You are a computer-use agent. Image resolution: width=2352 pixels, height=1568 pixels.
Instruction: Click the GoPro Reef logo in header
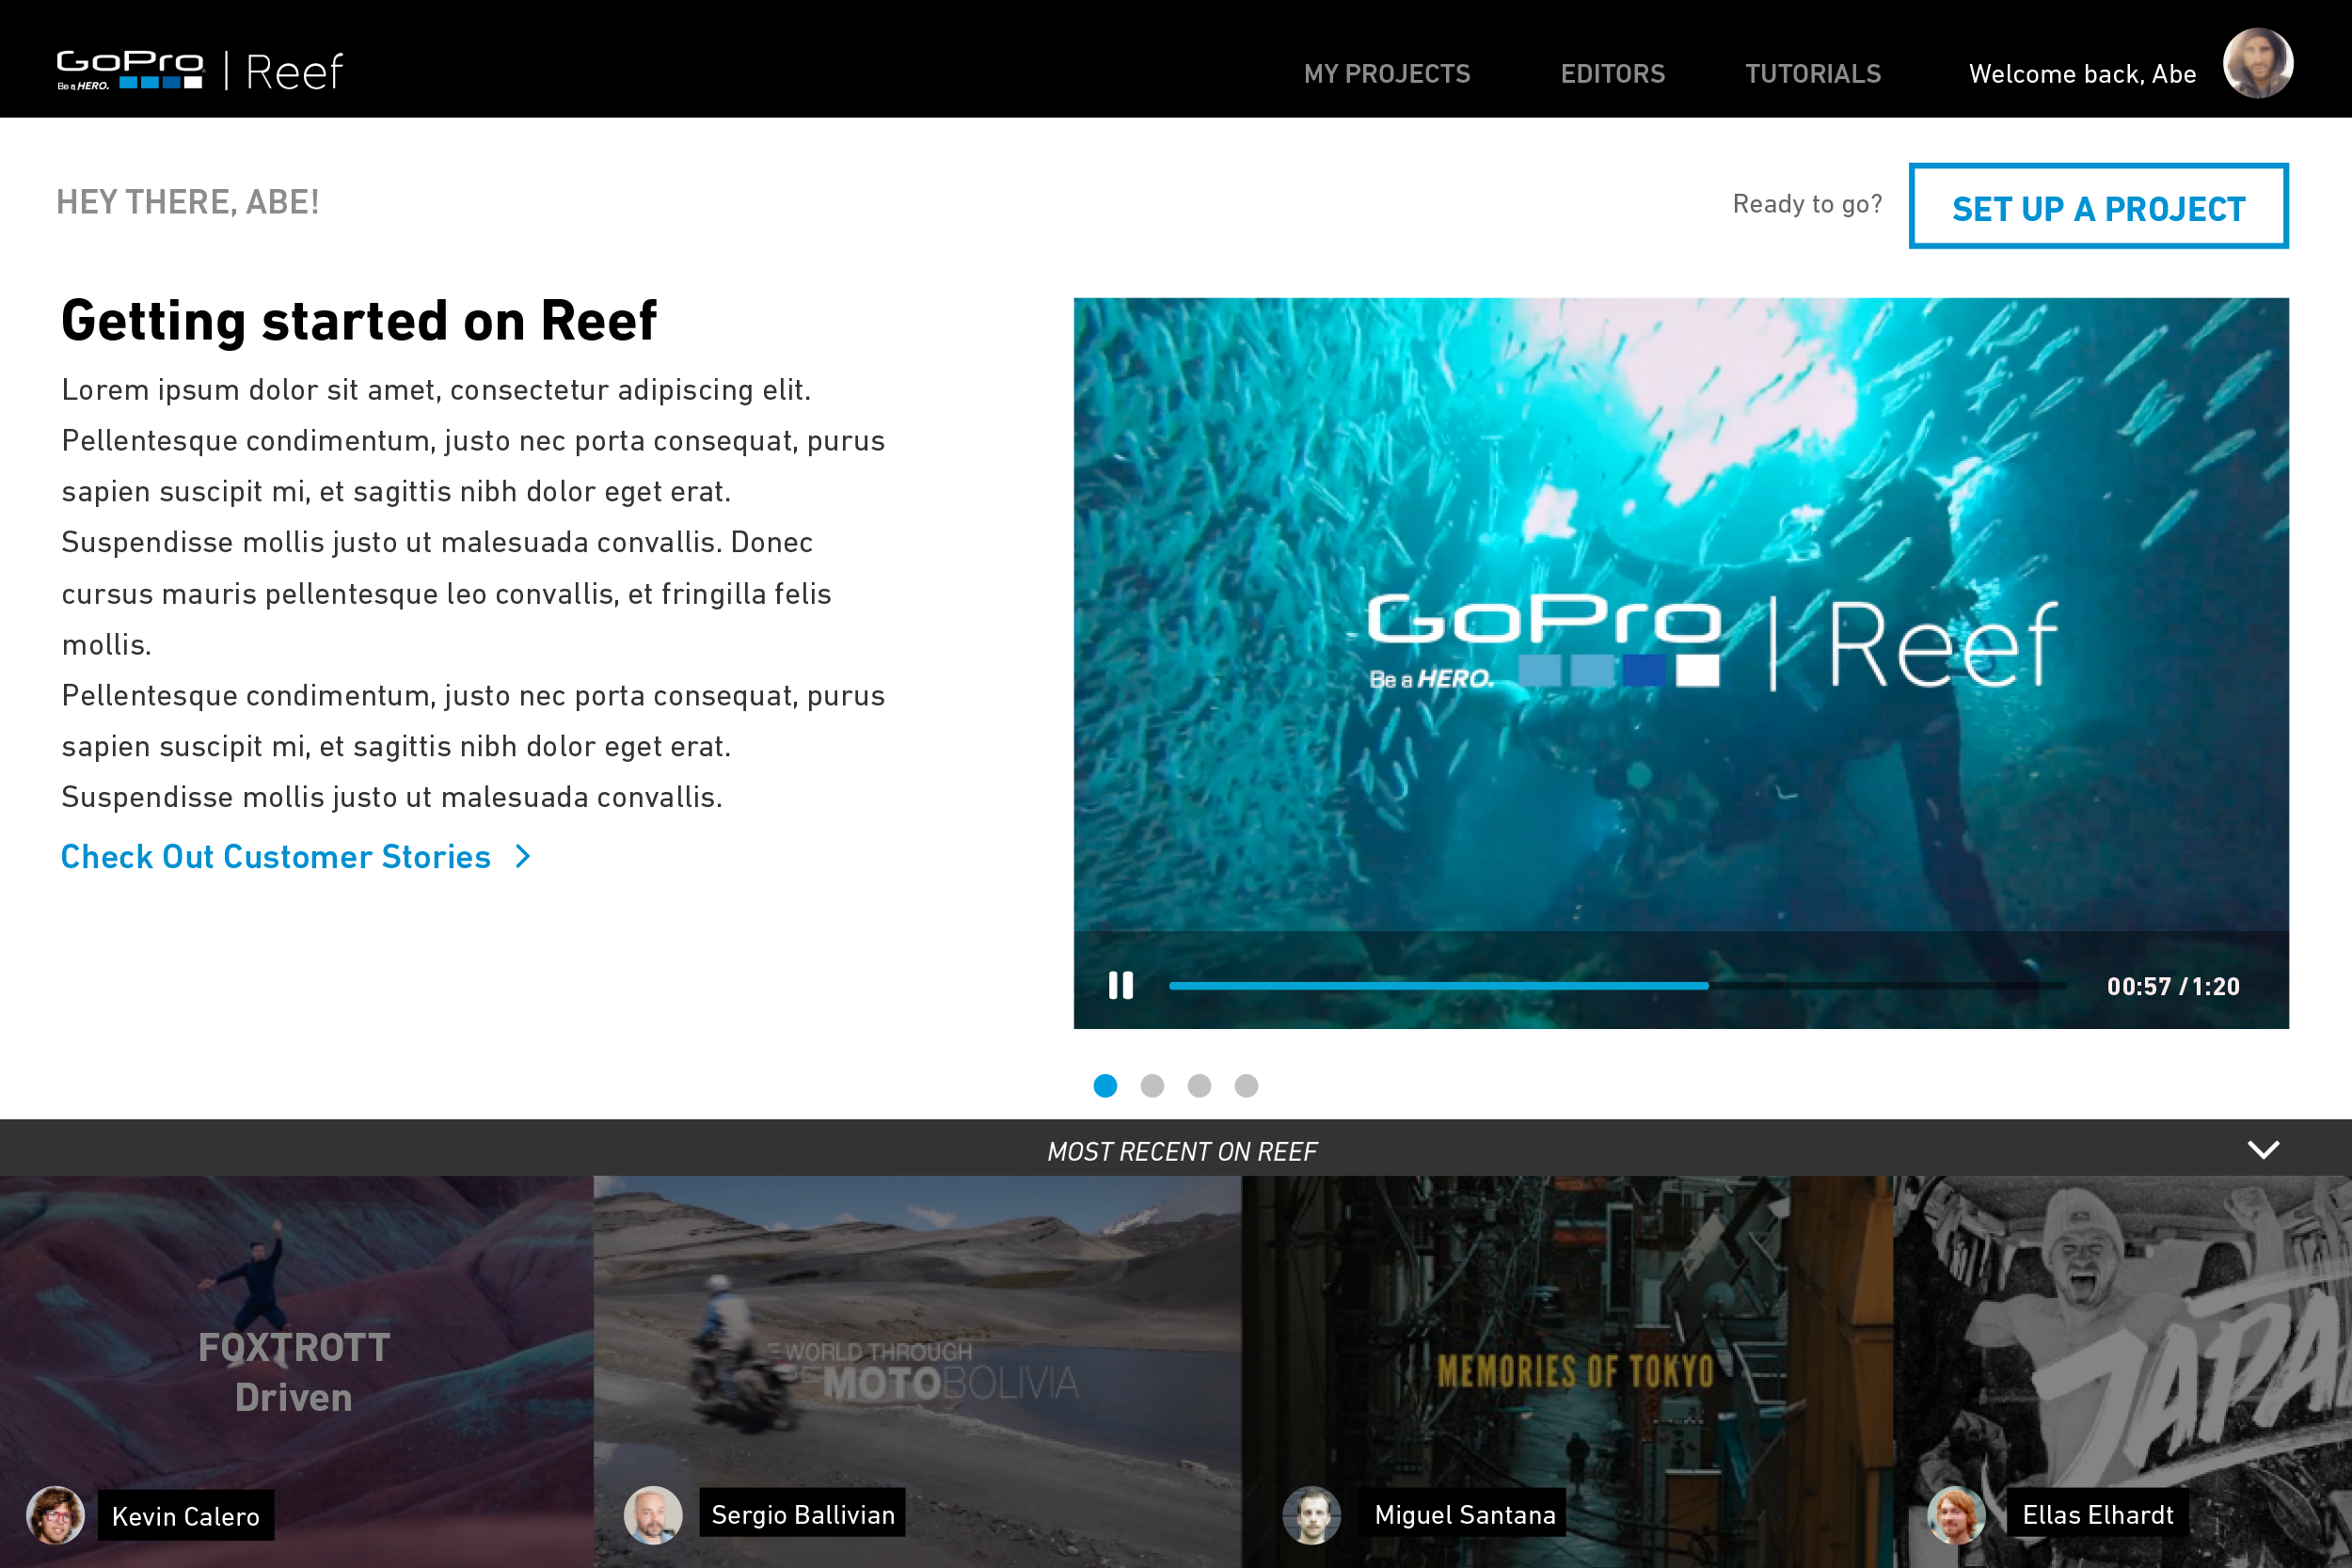[199, 71]
